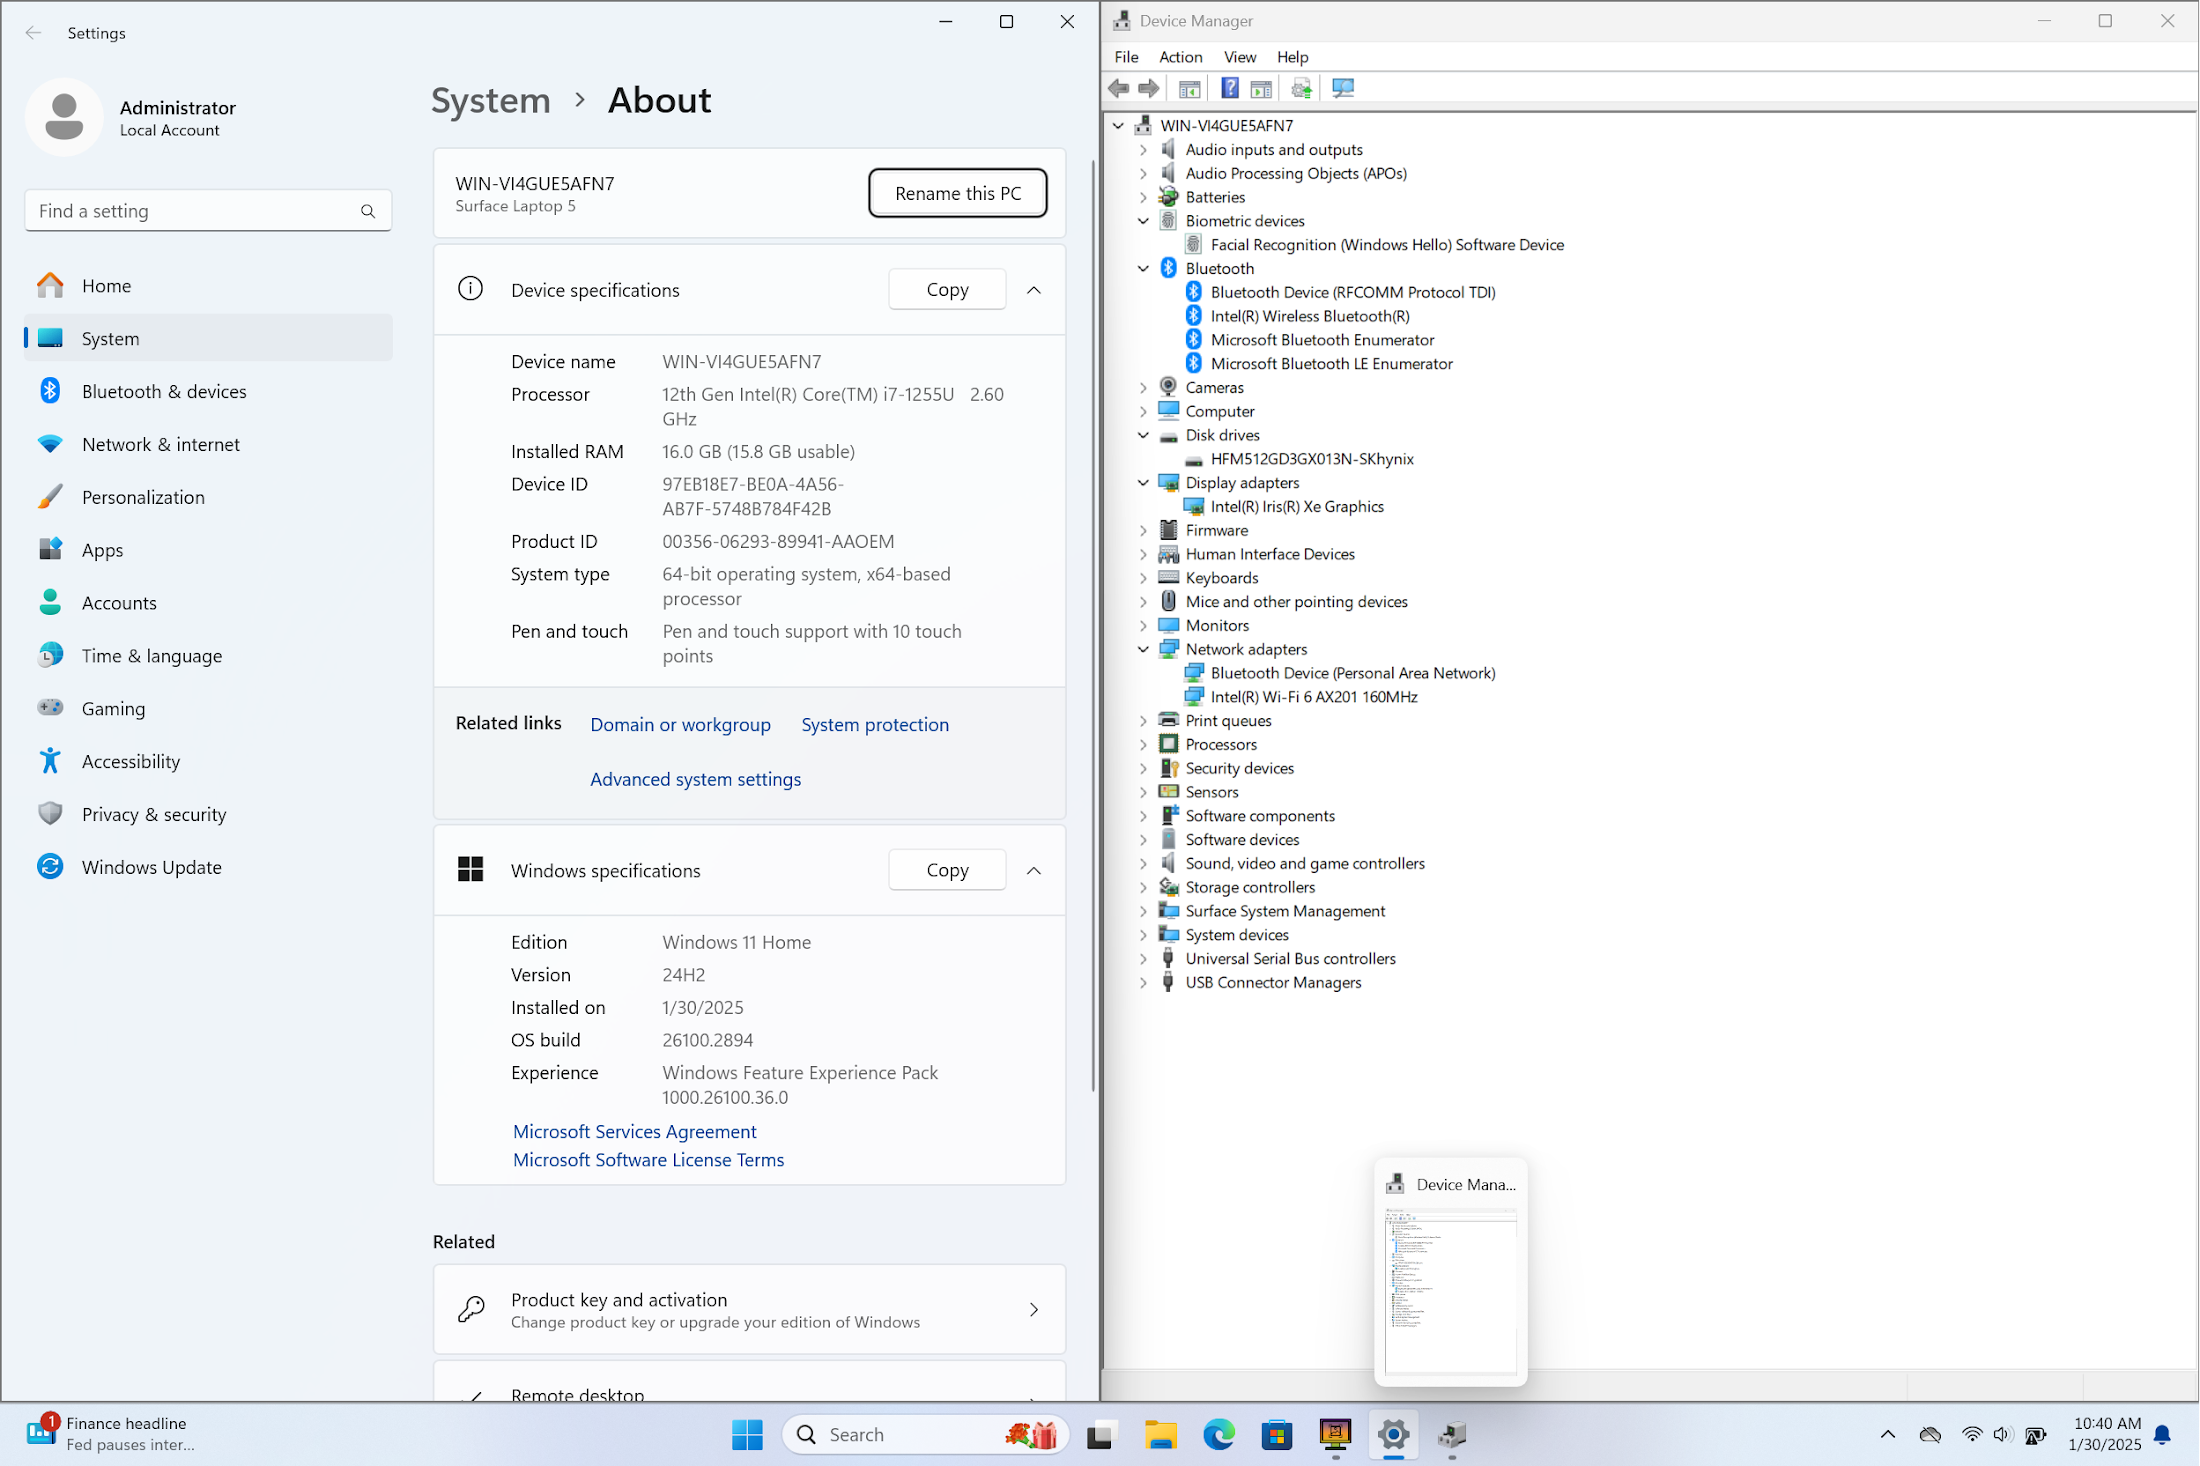The image size is (2200, 1466).
Task: Click the Find a setting search field
Action: [208, 211]
